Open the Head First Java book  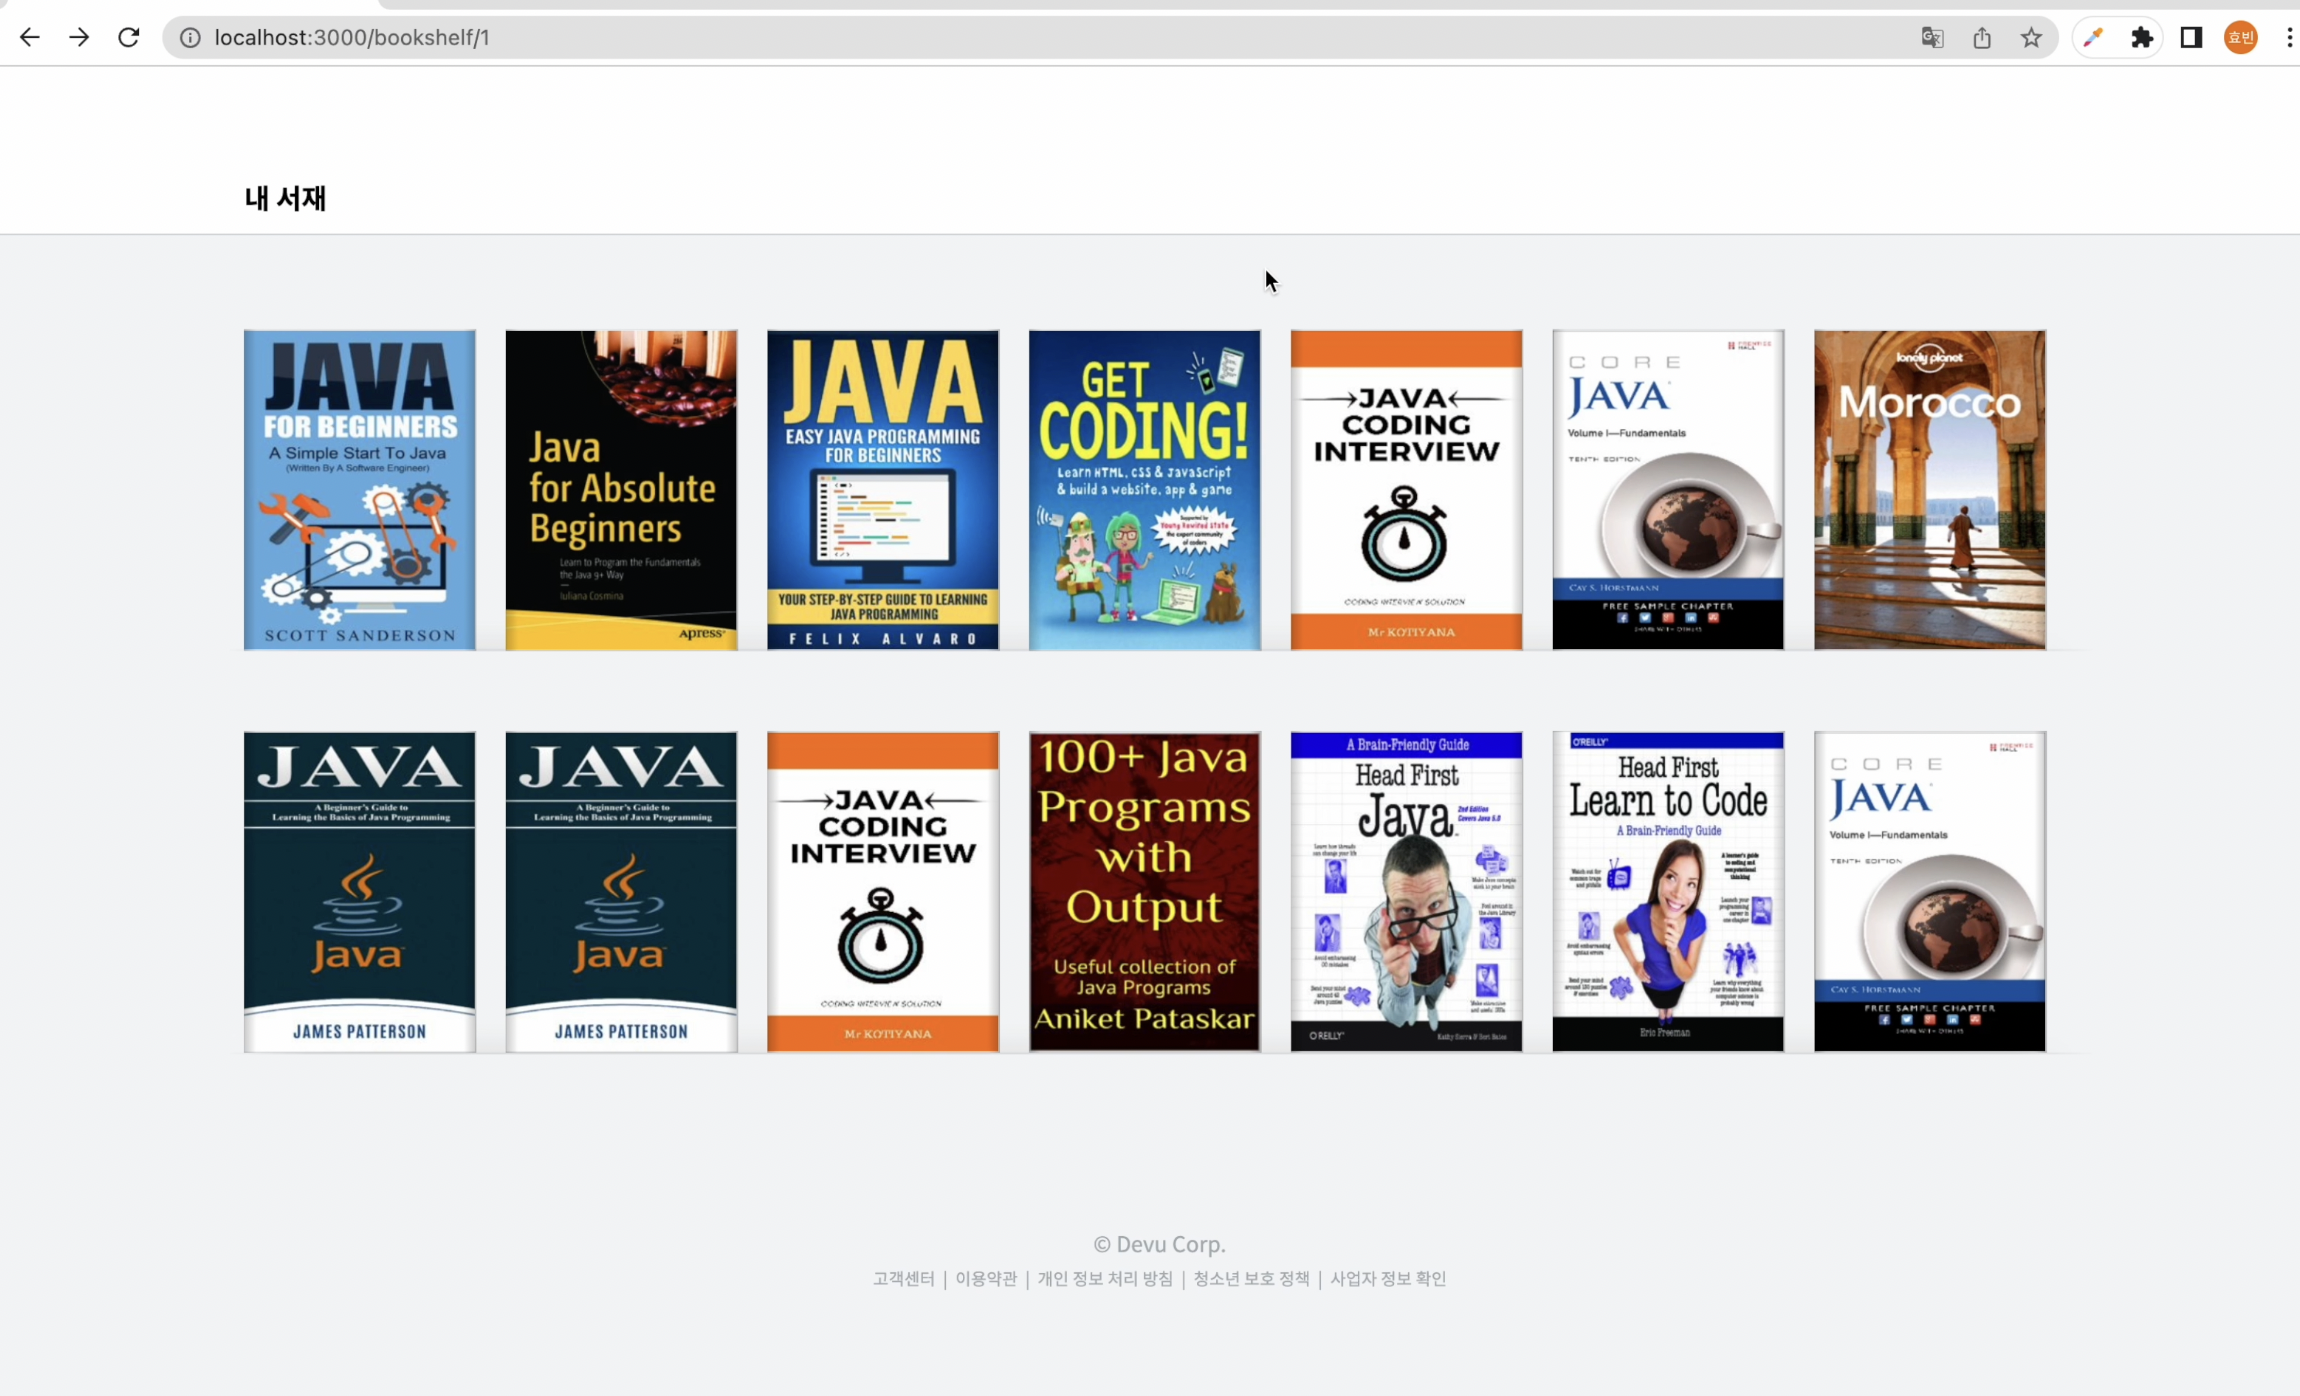(1407, 892)
